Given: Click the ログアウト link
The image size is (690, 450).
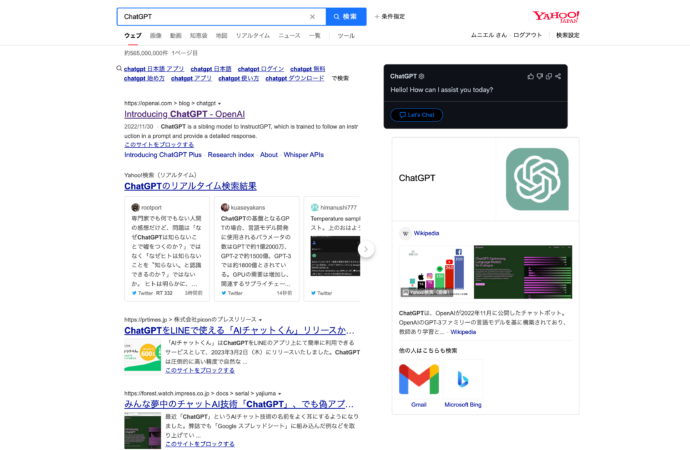Looking at the screenshot, I should 527,35.
